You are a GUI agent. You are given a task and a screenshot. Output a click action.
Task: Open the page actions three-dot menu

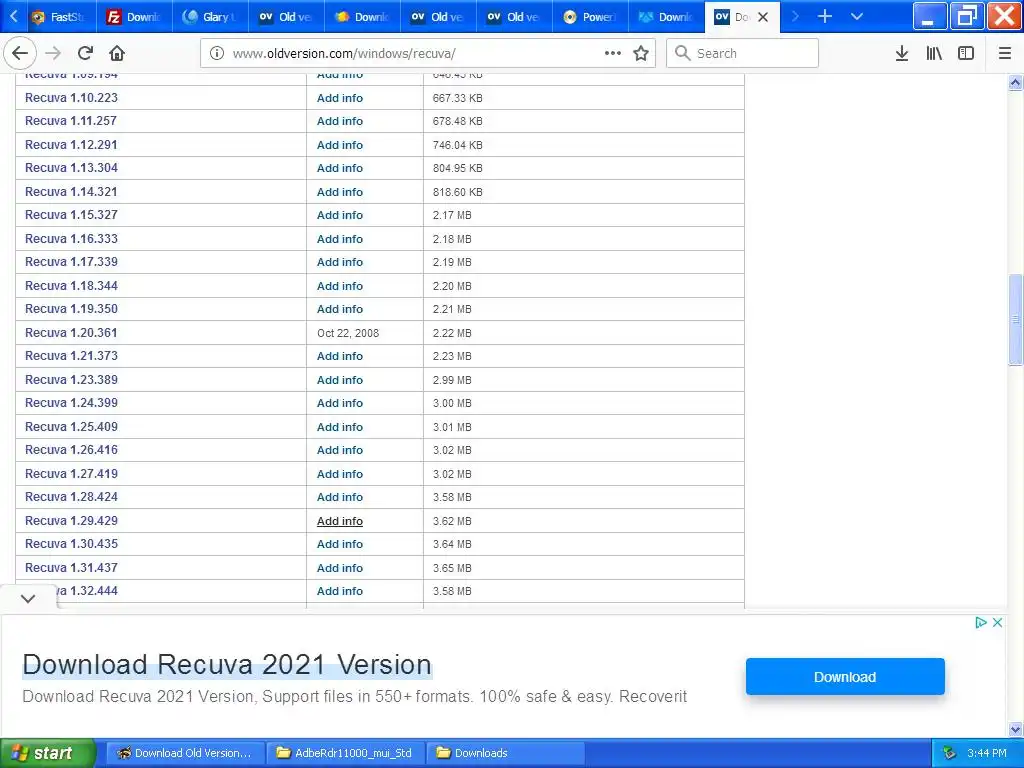613,53
